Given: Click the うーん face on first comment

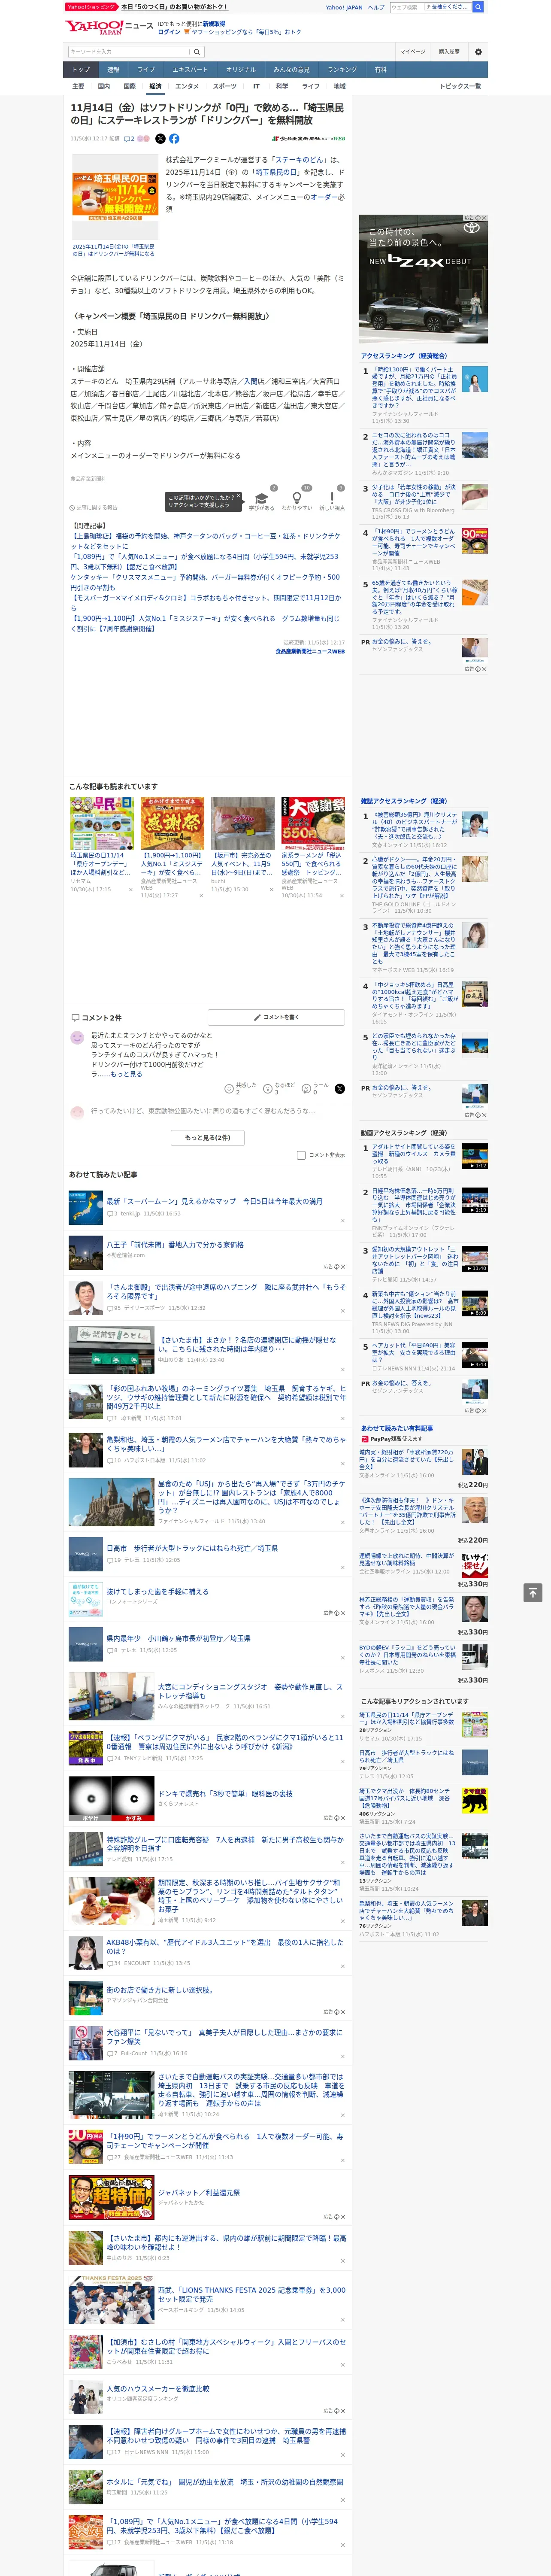Looking at the screenshot, I should [x=307, y=1088].
